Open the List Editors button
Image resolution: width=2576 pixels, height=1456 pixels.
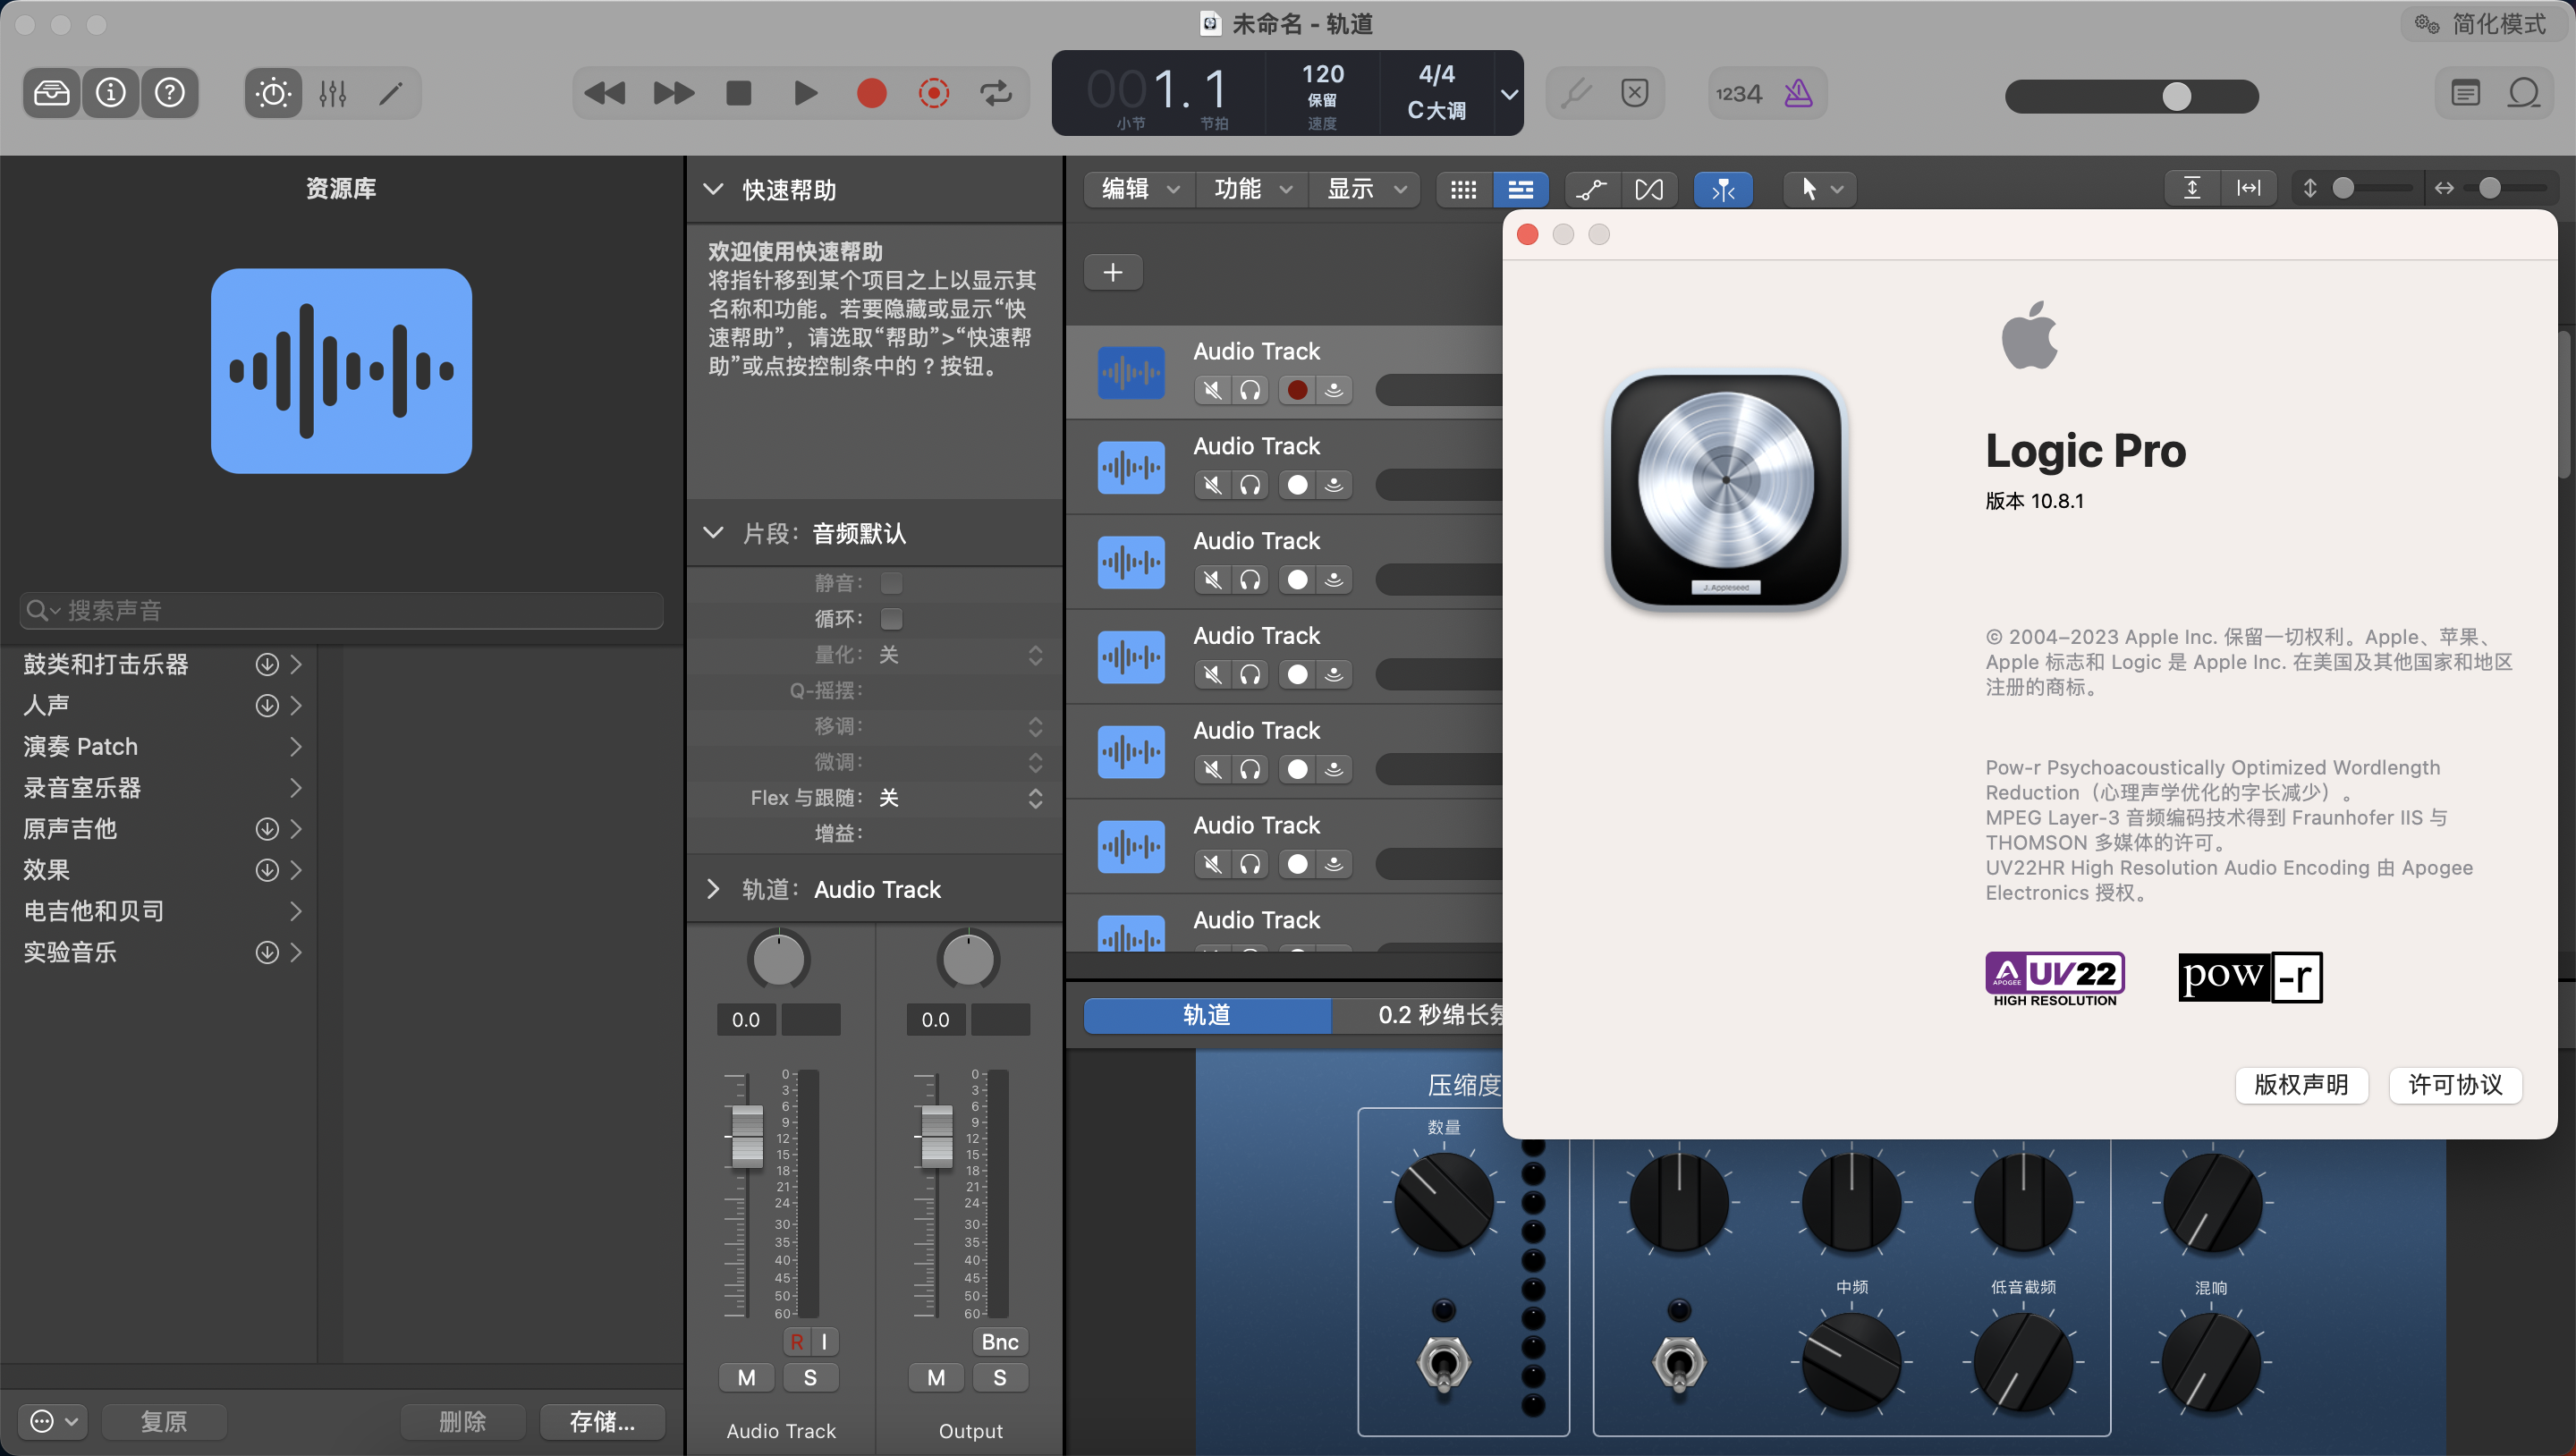(x=2465, y=93)
